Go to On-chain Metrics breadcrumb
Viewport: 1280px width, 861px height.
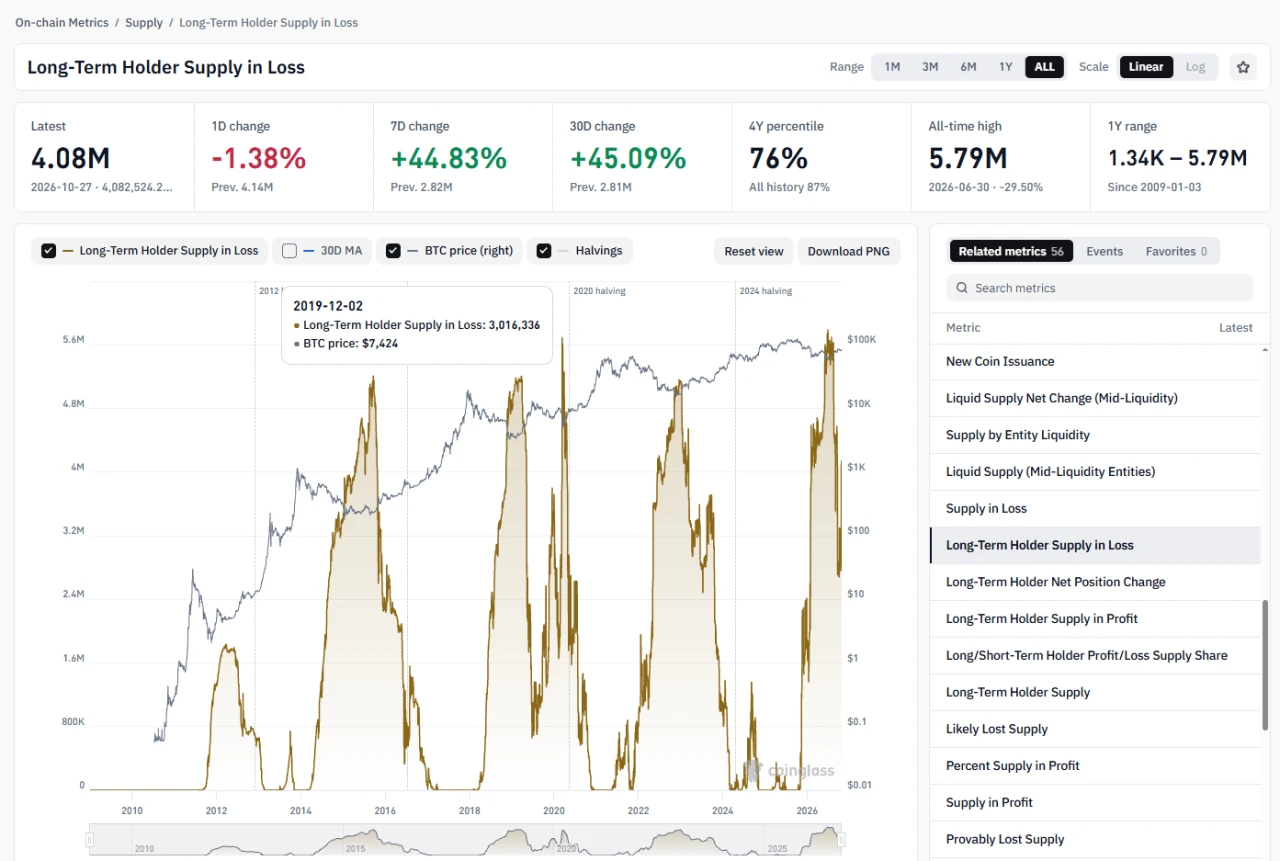pos(62,22)
